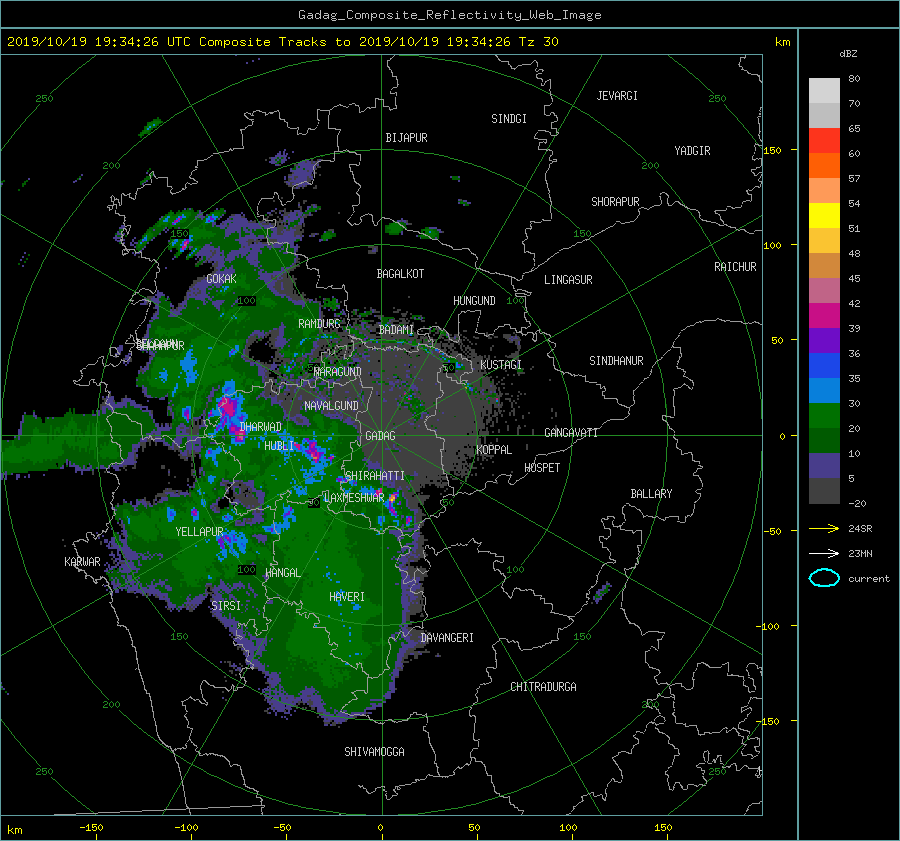900x841 pixels.
Task: Click the magenta storm cell east of HUBLI
Action: [x=314, y=451]
